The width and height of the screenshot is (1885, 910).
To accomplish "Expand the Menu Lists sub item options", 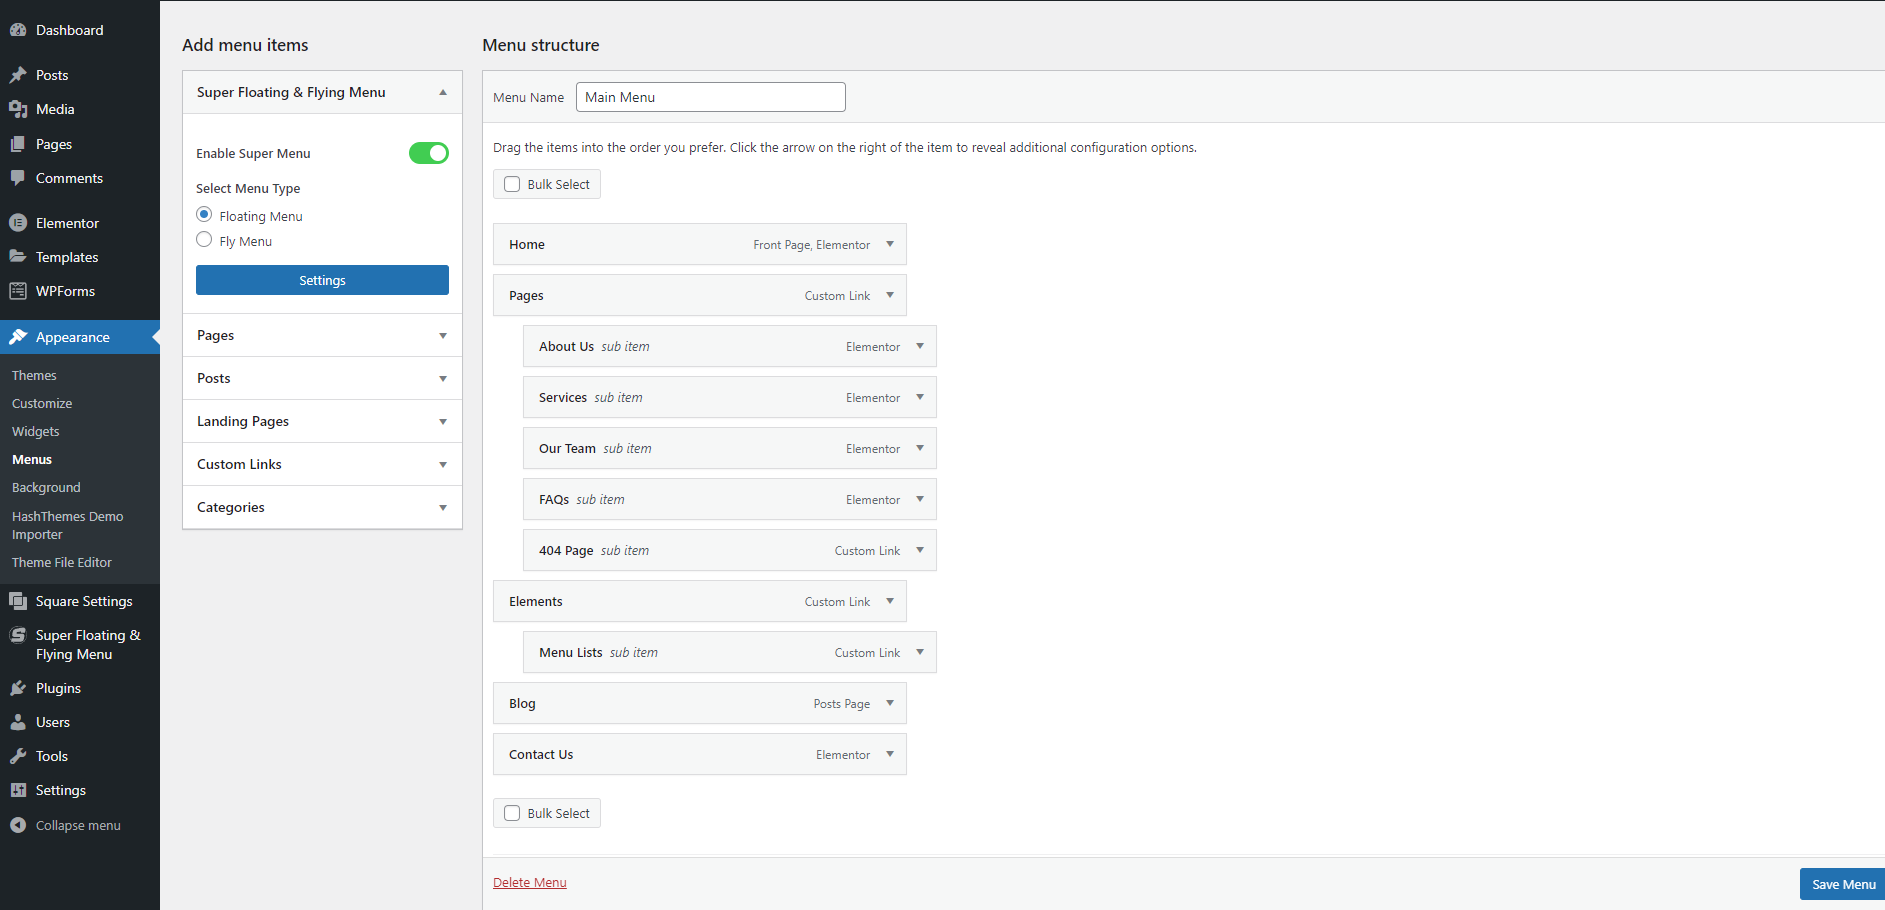I will (x=920, y=652).
